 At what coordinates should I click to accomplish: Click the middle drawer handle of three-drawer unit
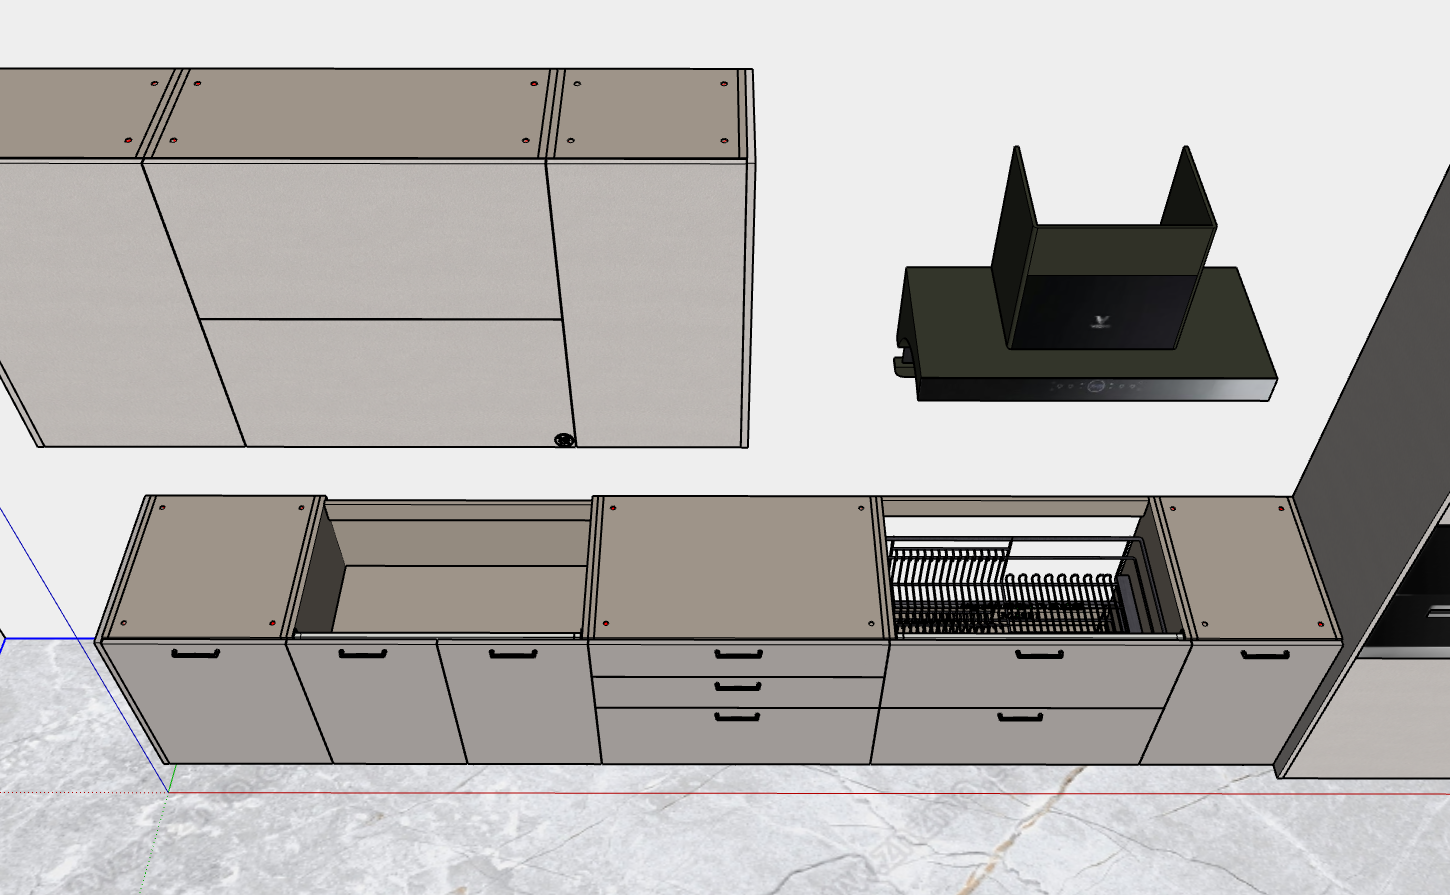click(x=738, y=687)
